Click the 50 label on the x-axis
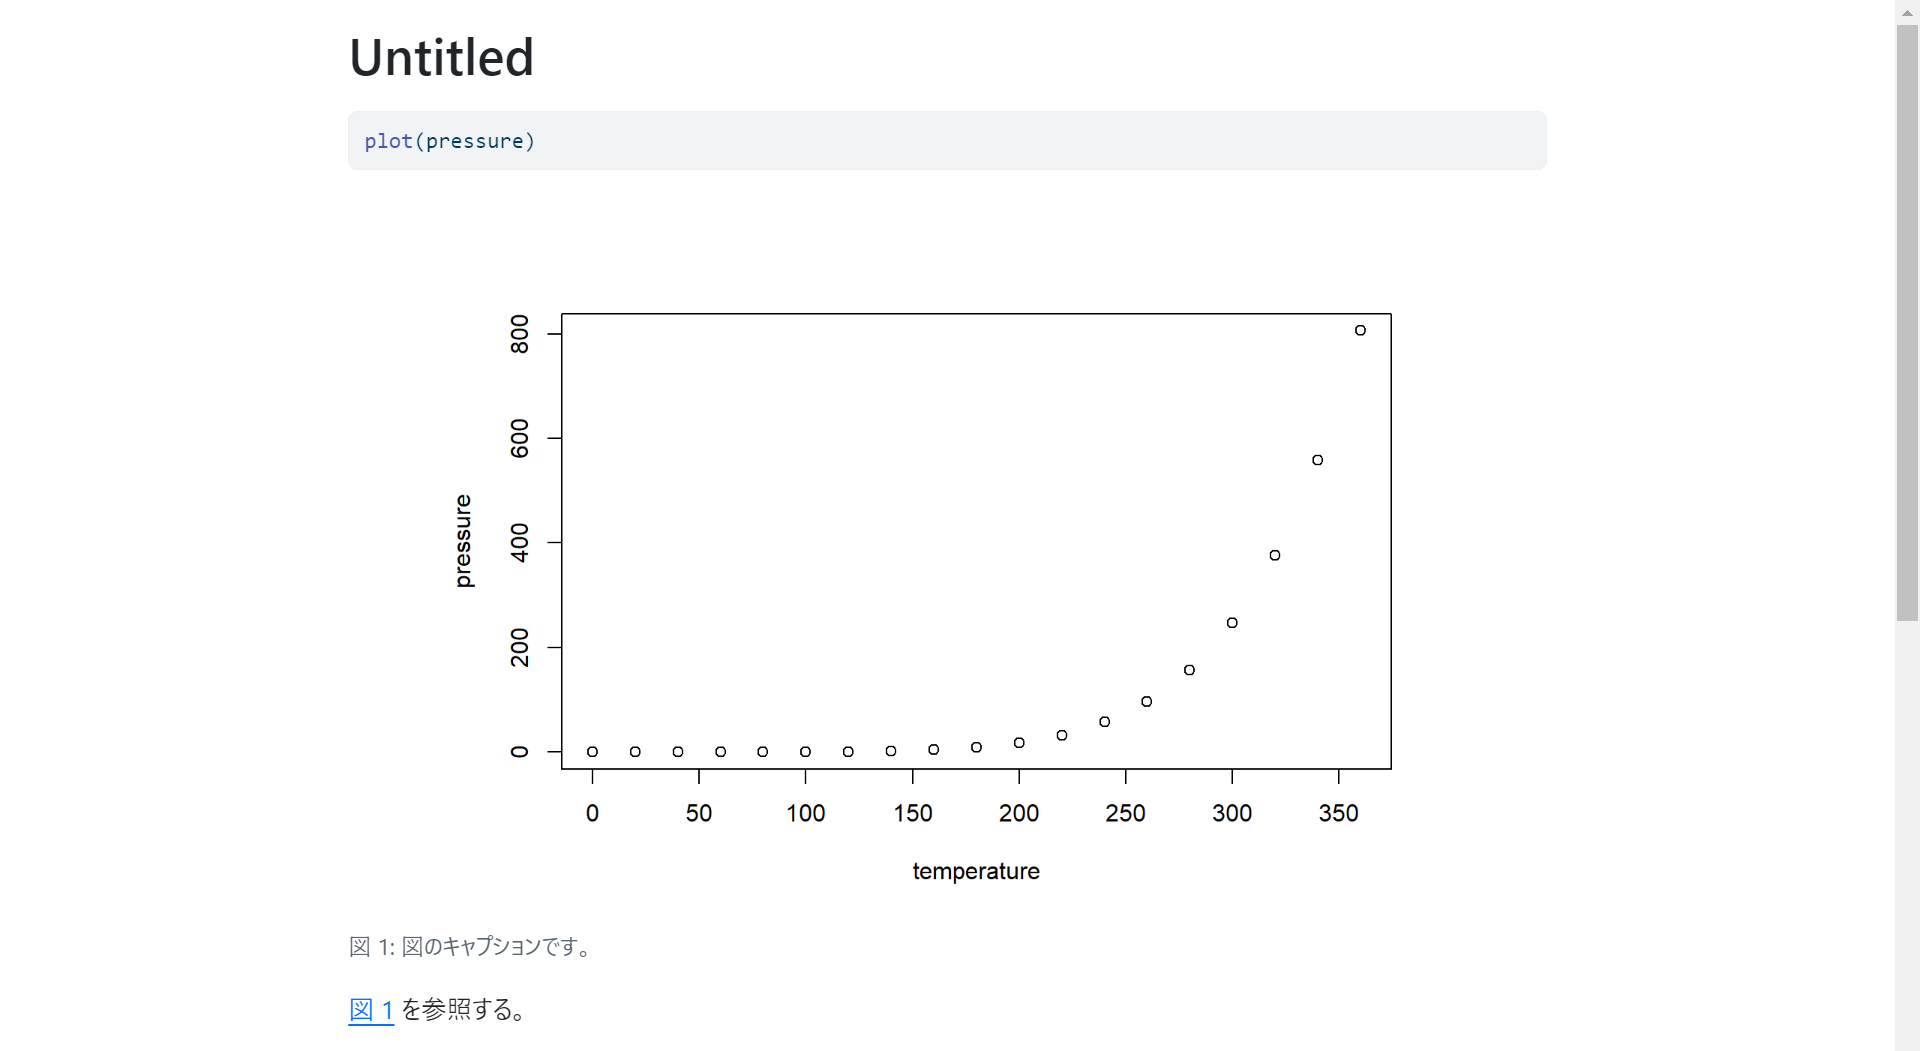Viewport: 1920px width, 1051px height. click(x=699, y=813)
